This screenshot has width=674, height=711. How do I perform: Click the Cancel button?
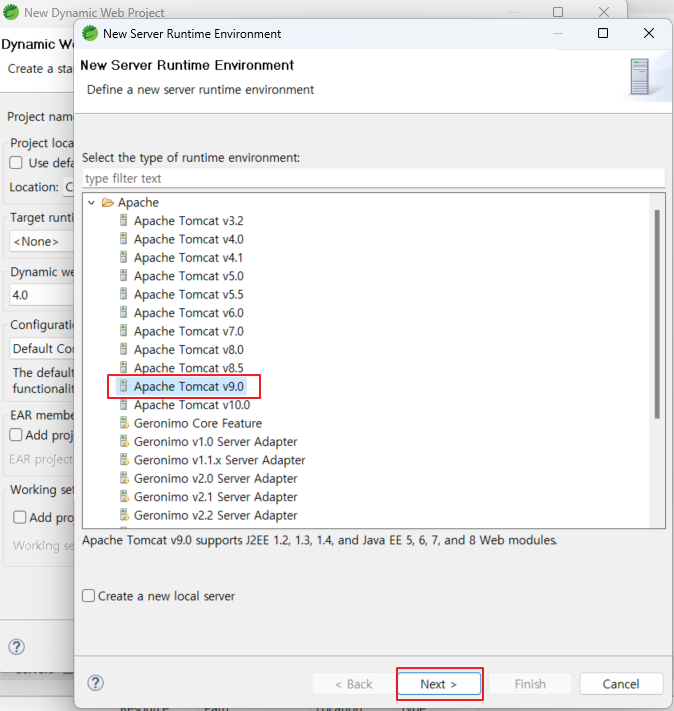click(621, 683)
